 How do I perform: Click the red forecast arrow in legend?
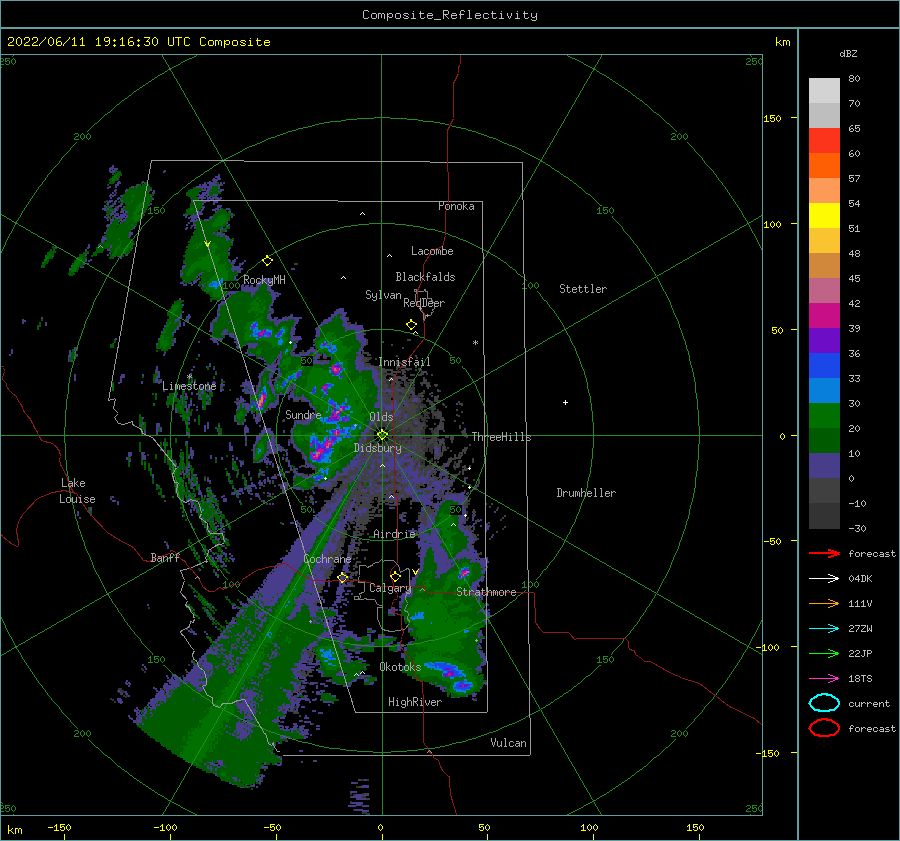[824, 553]
